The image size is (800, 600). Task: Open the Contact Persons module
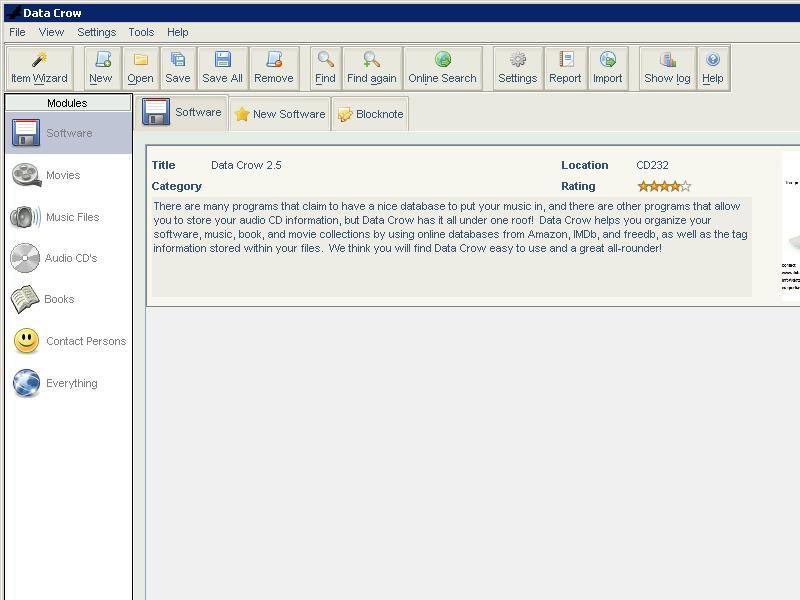68,341
